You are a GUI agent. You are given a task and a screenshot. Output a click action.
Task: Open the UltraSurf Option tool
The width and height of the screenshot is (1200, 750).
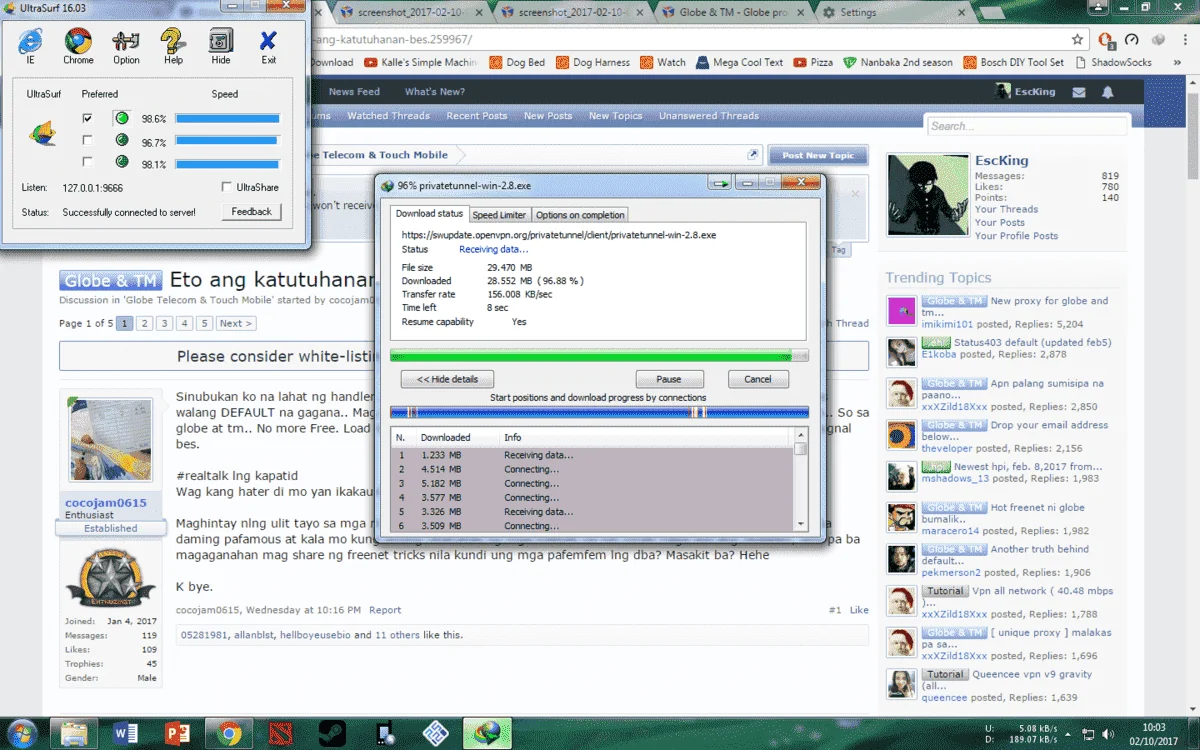pos(126,46)
